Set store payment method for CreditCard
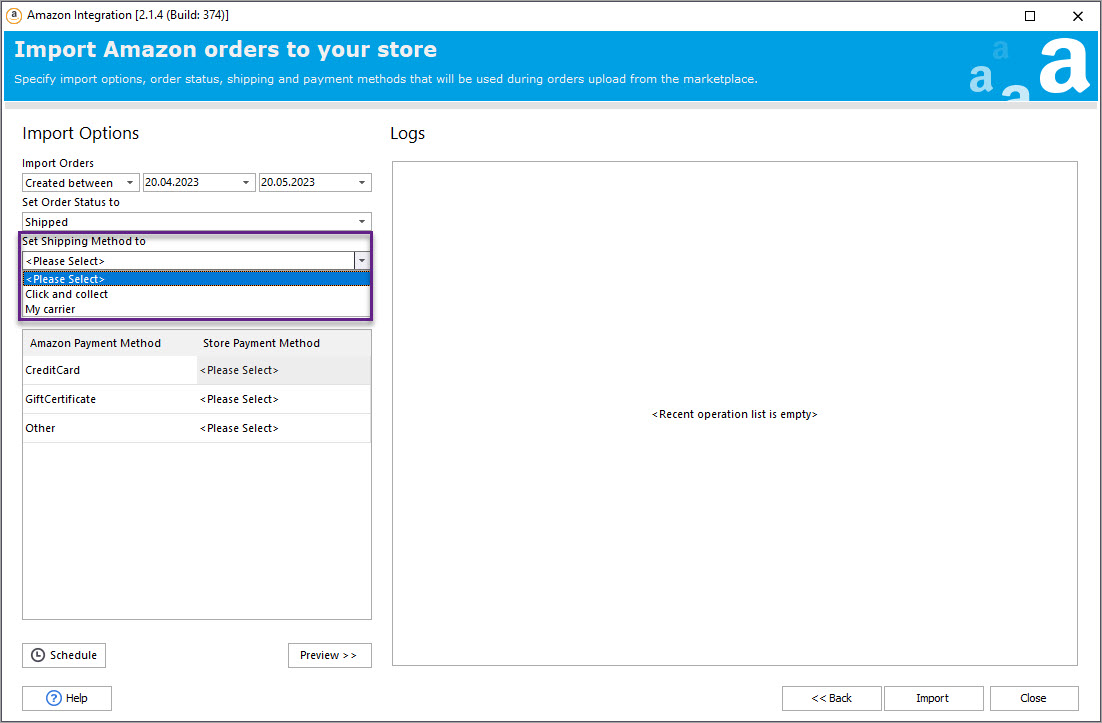Viewport: 1102px width, 723px height. click(x=283, y=370)
